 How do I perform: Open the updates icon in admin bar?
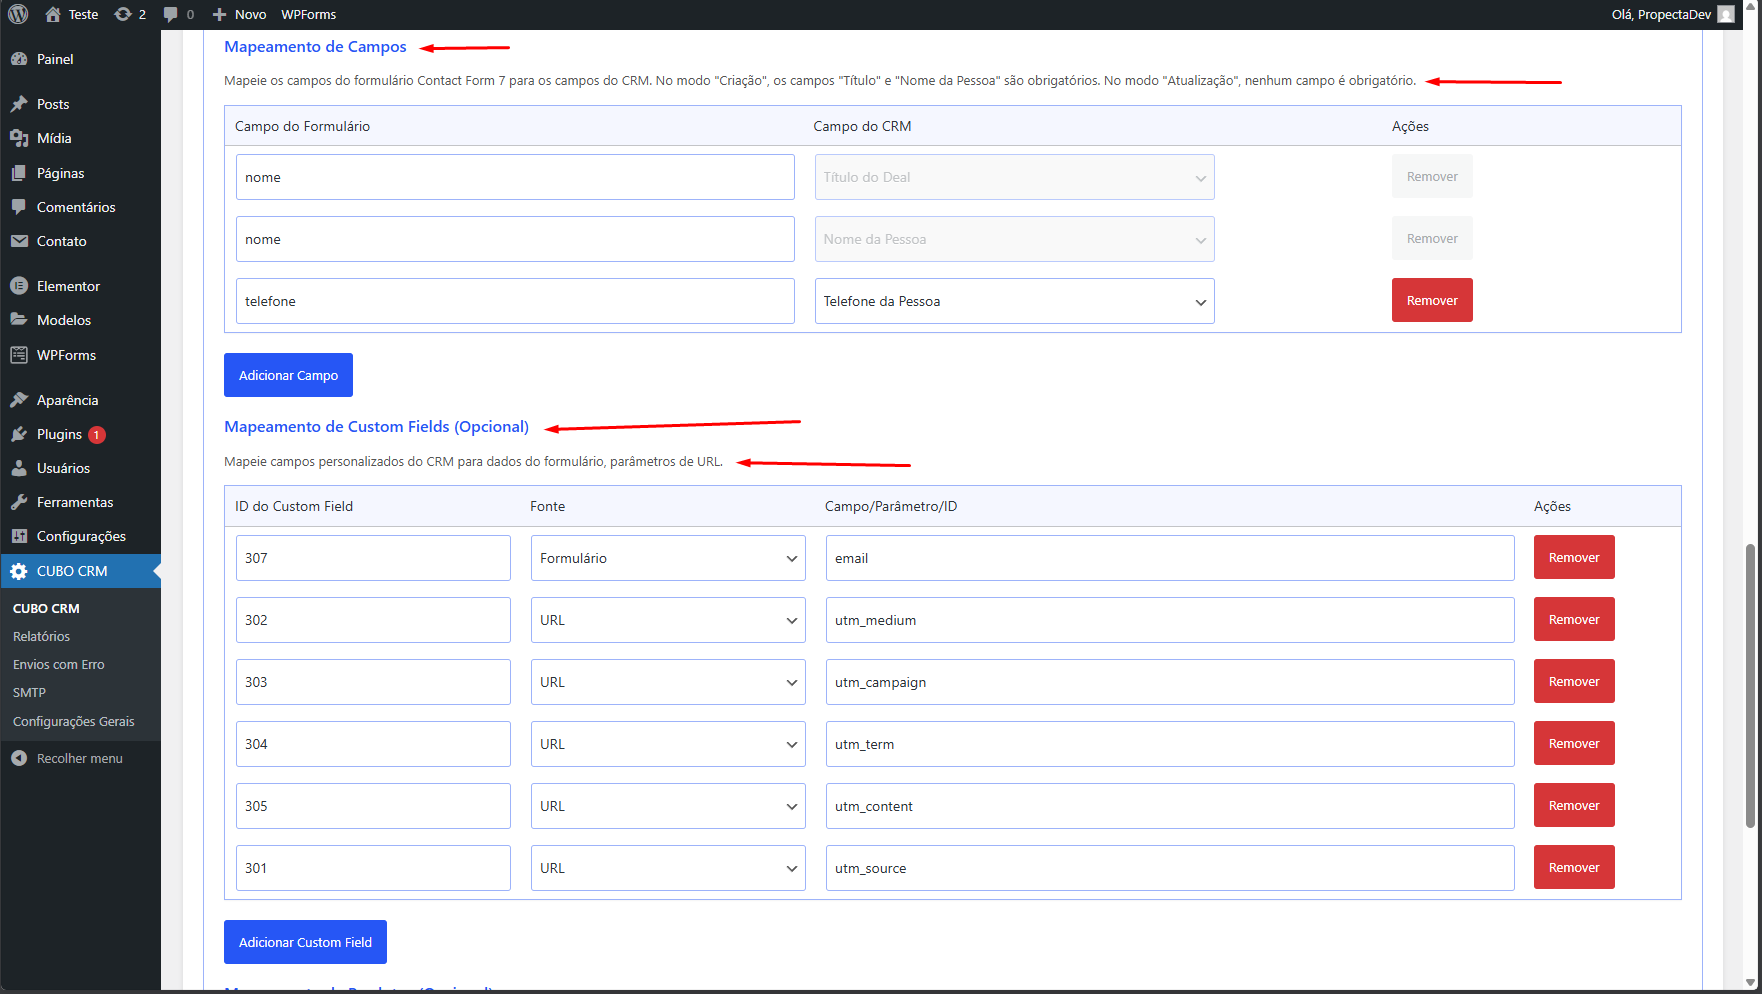(123, 14)
